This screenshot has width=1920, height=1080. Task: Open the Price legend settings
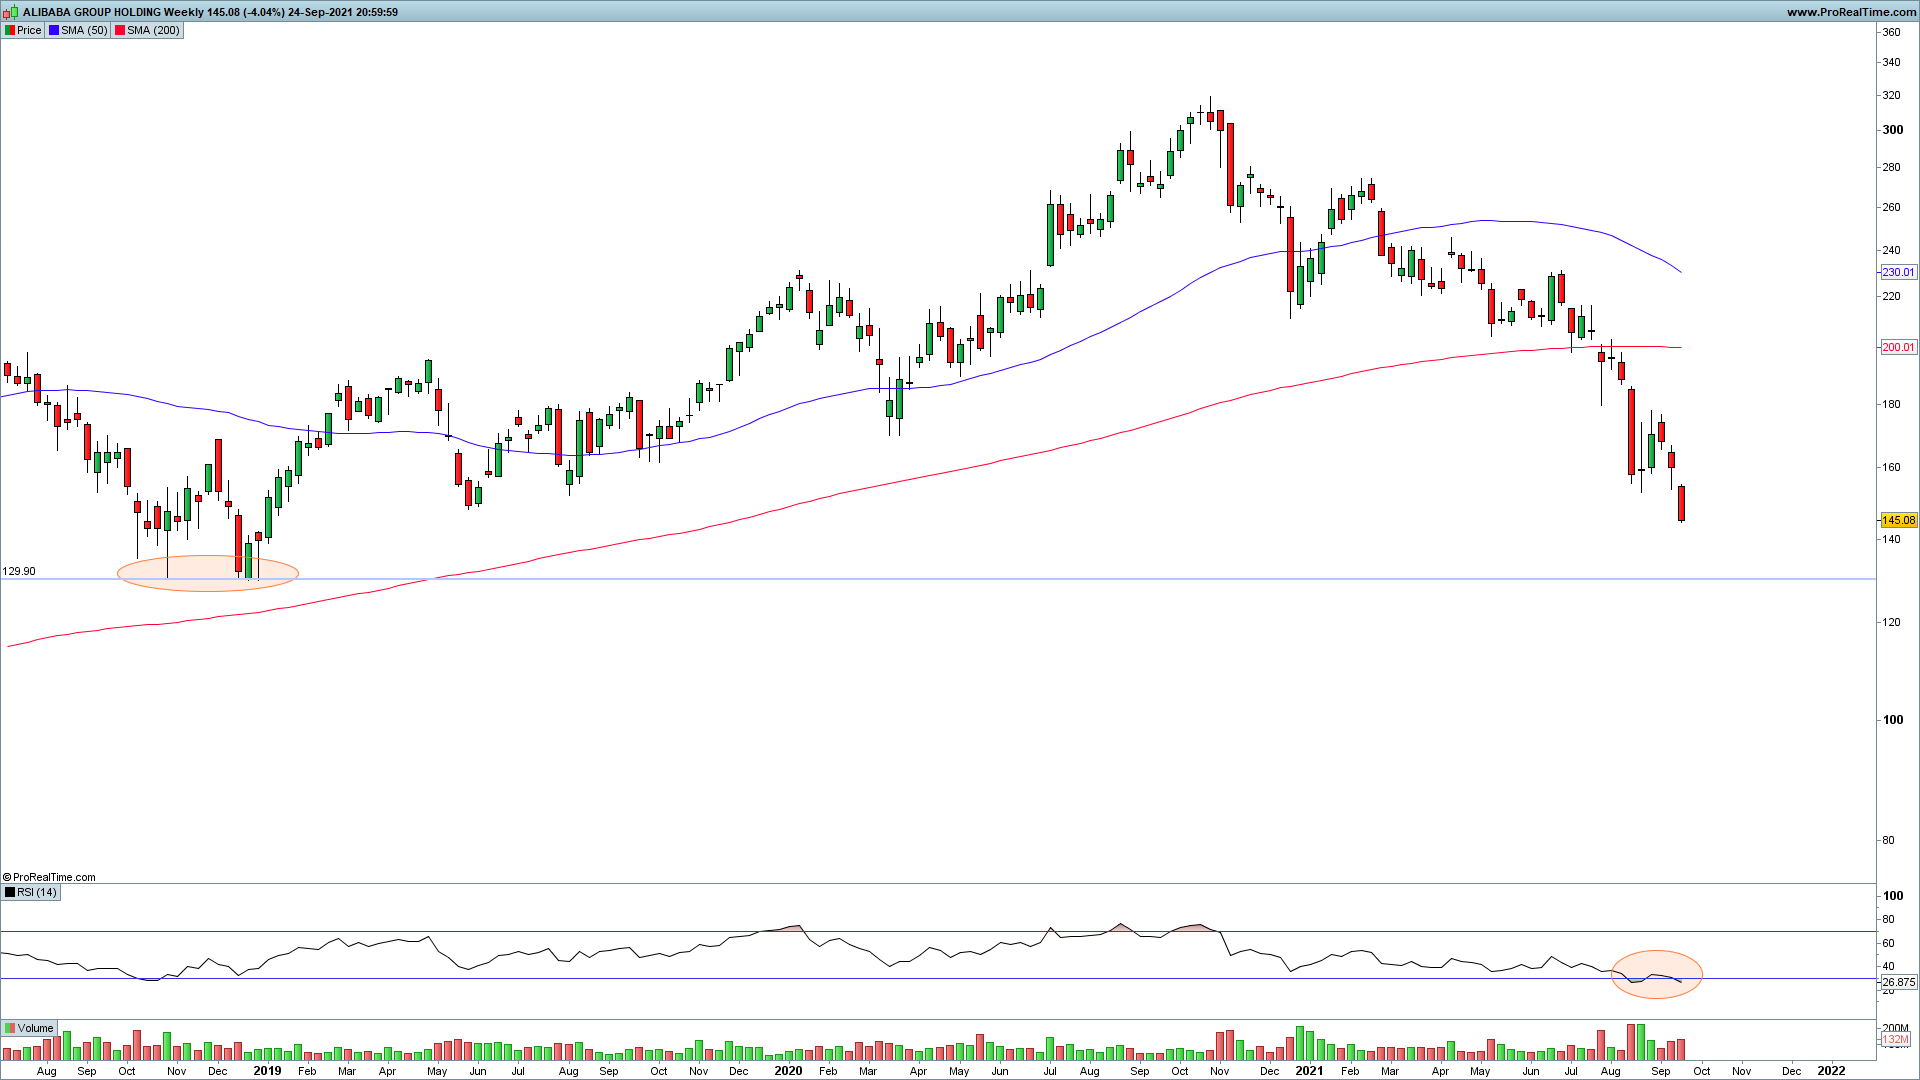[29, 30]
